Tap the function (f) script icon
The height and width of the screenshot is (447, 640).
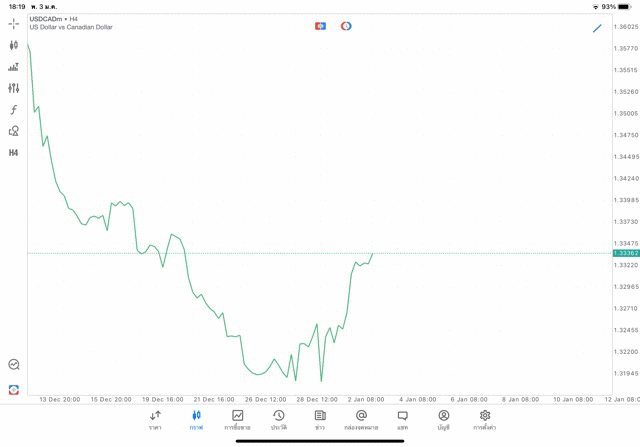(x=13, y=110)
